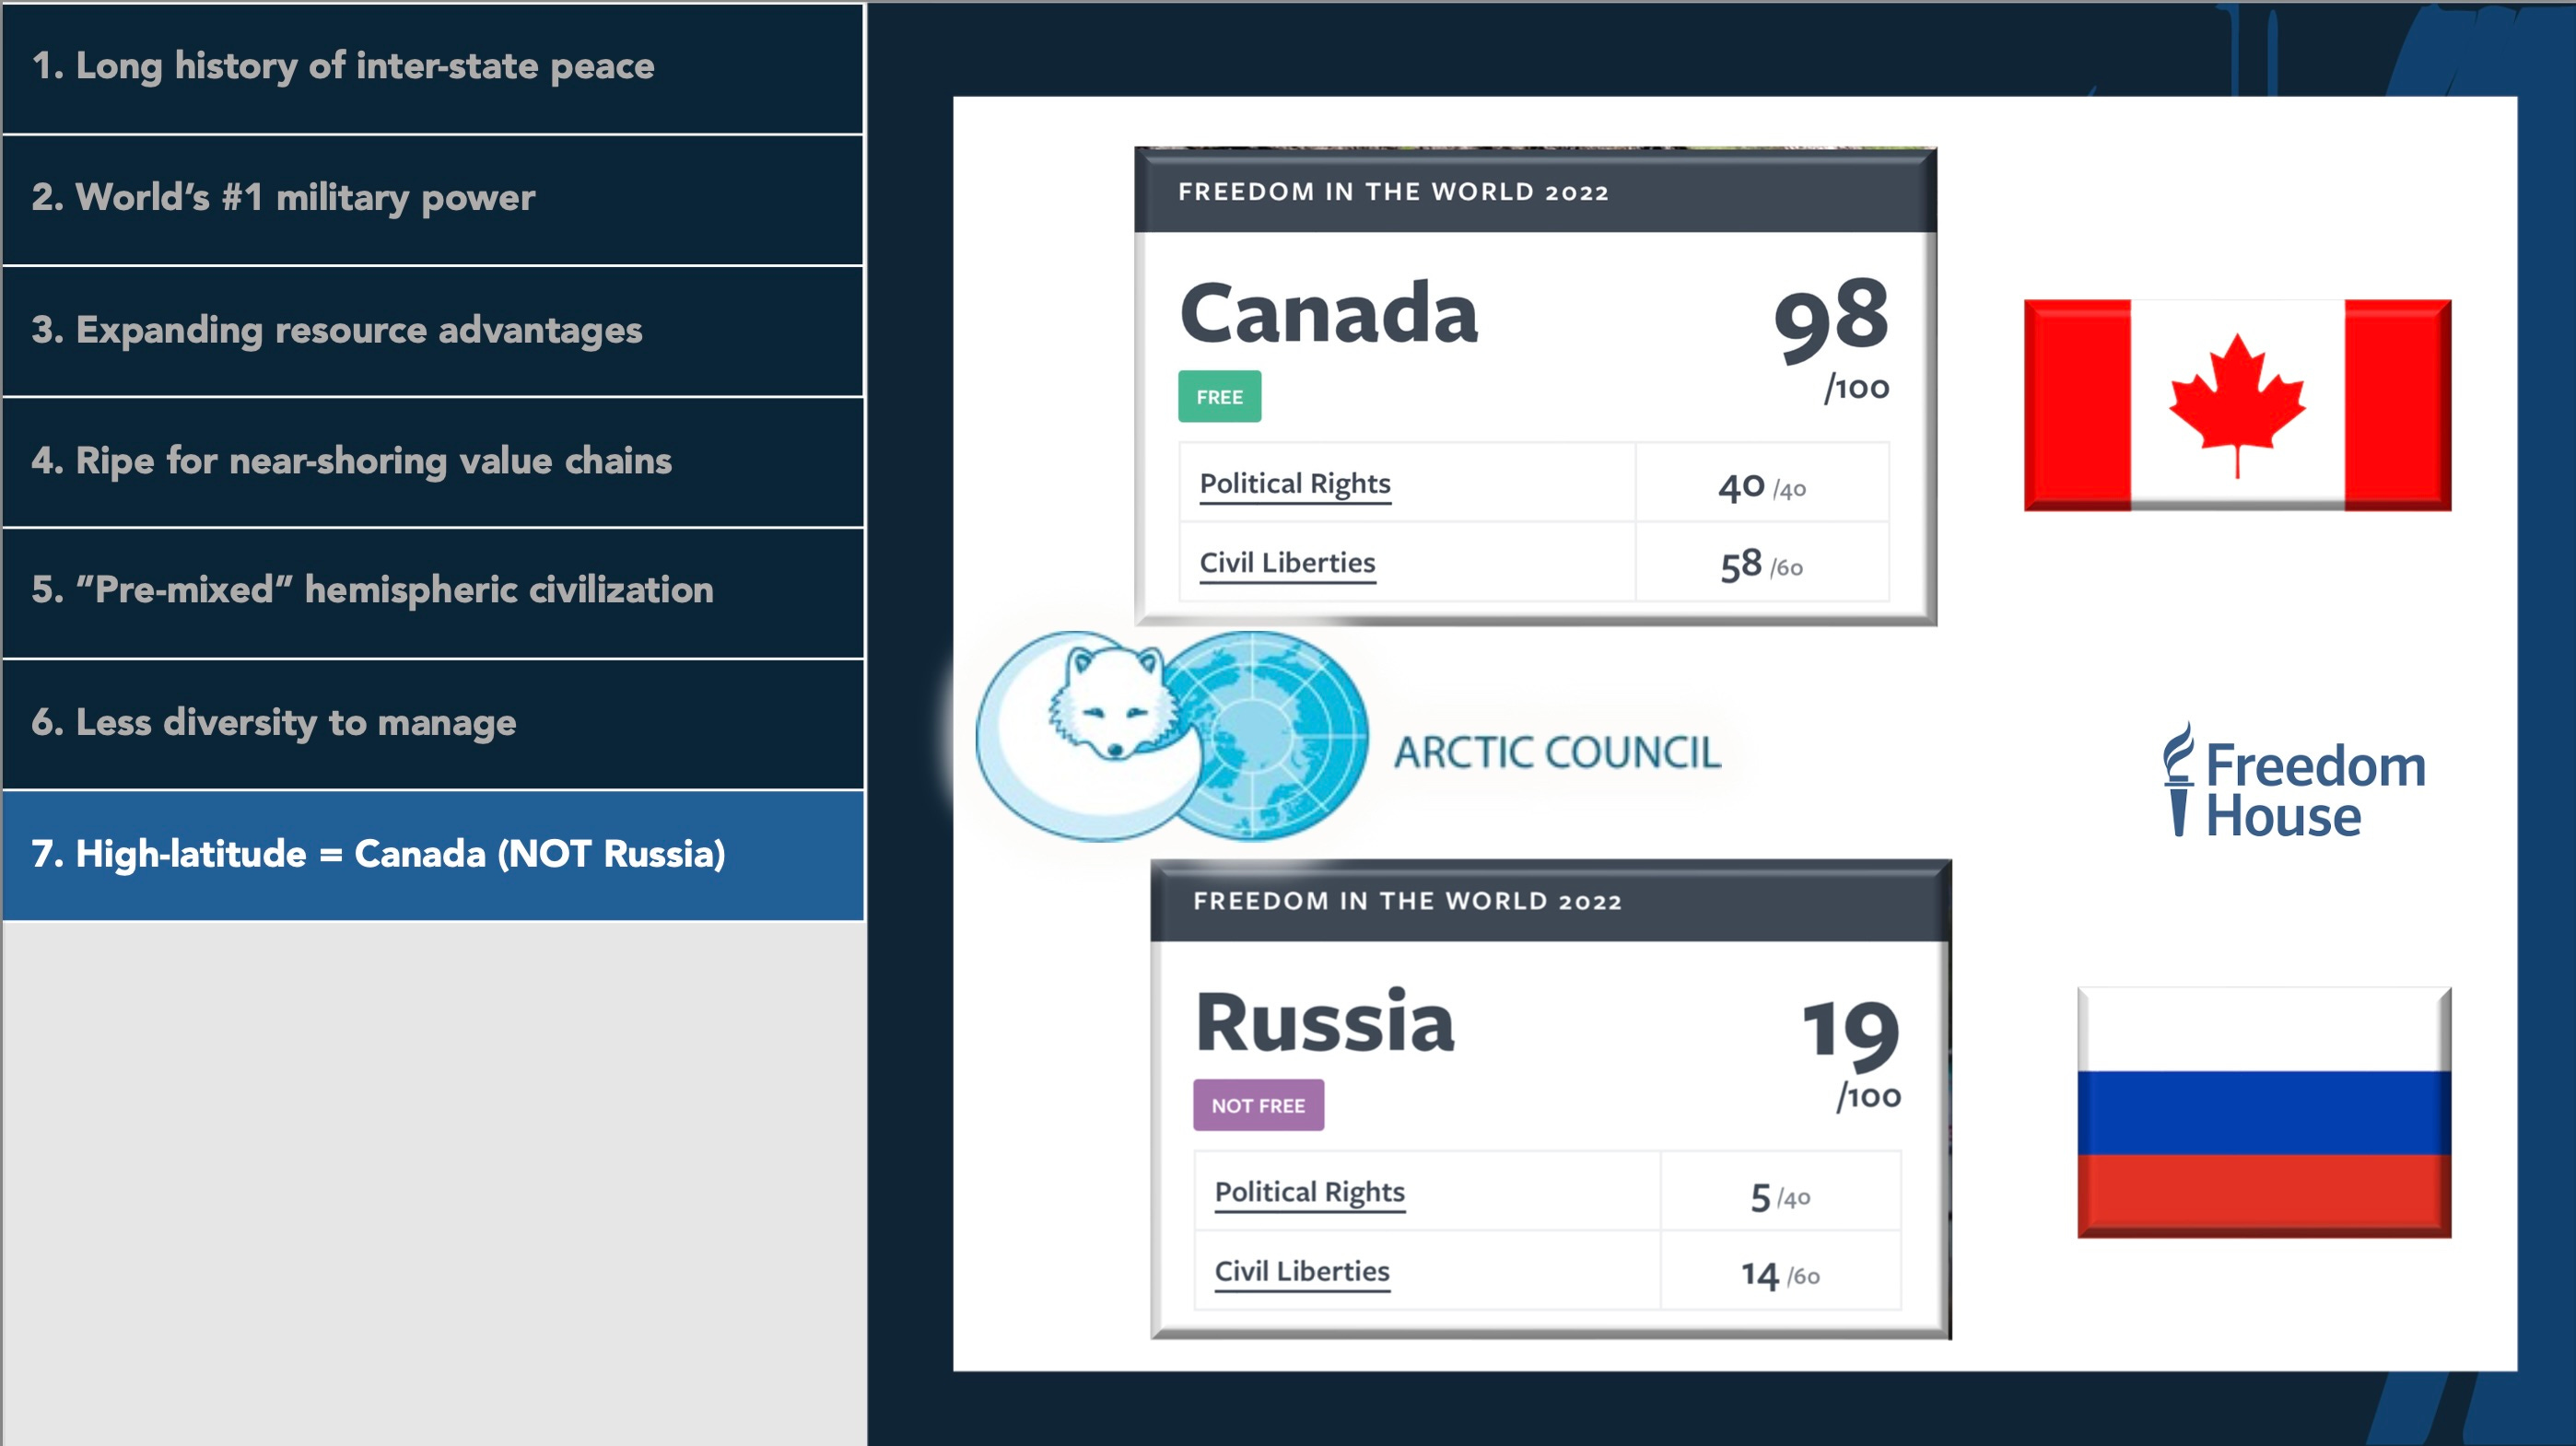Open item 2 World's #1 military power
The width and height of the screenshot is (2576, 1446).
(432, 200)
